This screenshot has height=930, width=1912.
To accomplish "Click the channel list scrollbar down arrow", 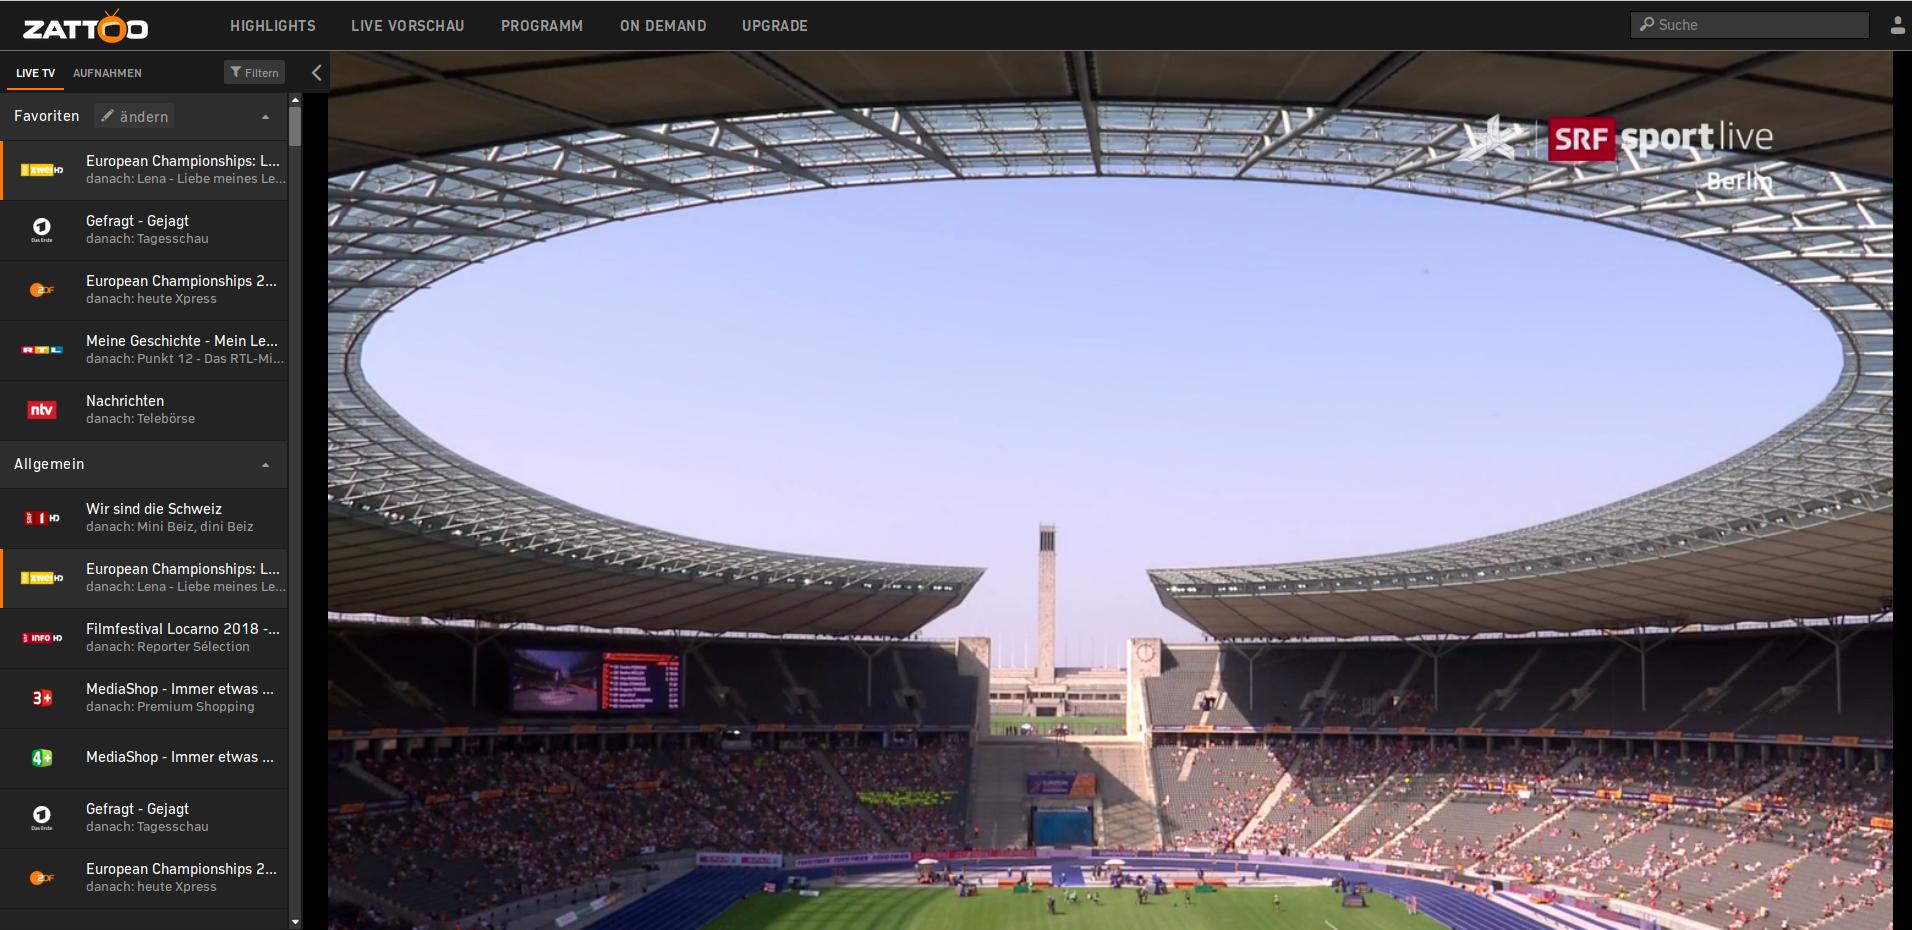I will 295,921.
